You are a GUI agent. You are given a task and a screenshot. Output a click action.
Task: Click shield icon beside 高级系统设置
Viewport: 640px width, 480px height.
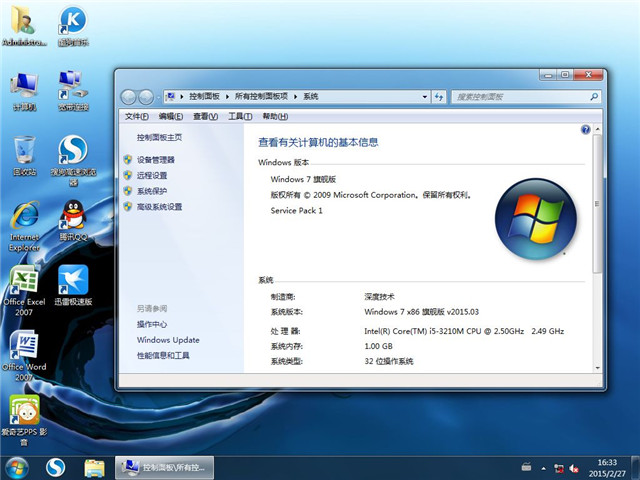tap(128, 207)
